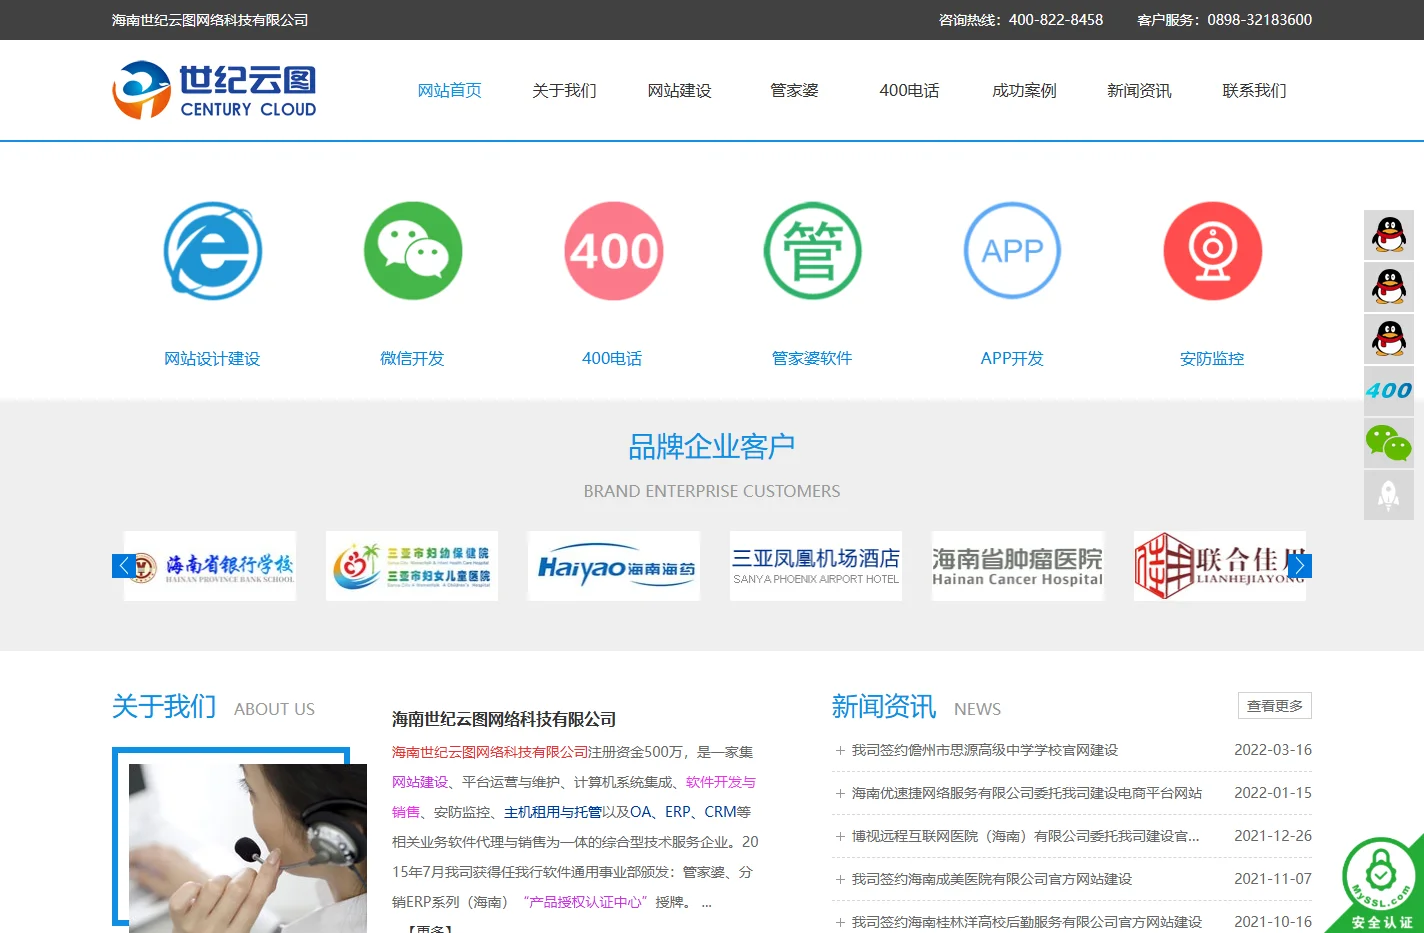
Task: Open 海南省银行学校 brand logo
Action: 210,566
